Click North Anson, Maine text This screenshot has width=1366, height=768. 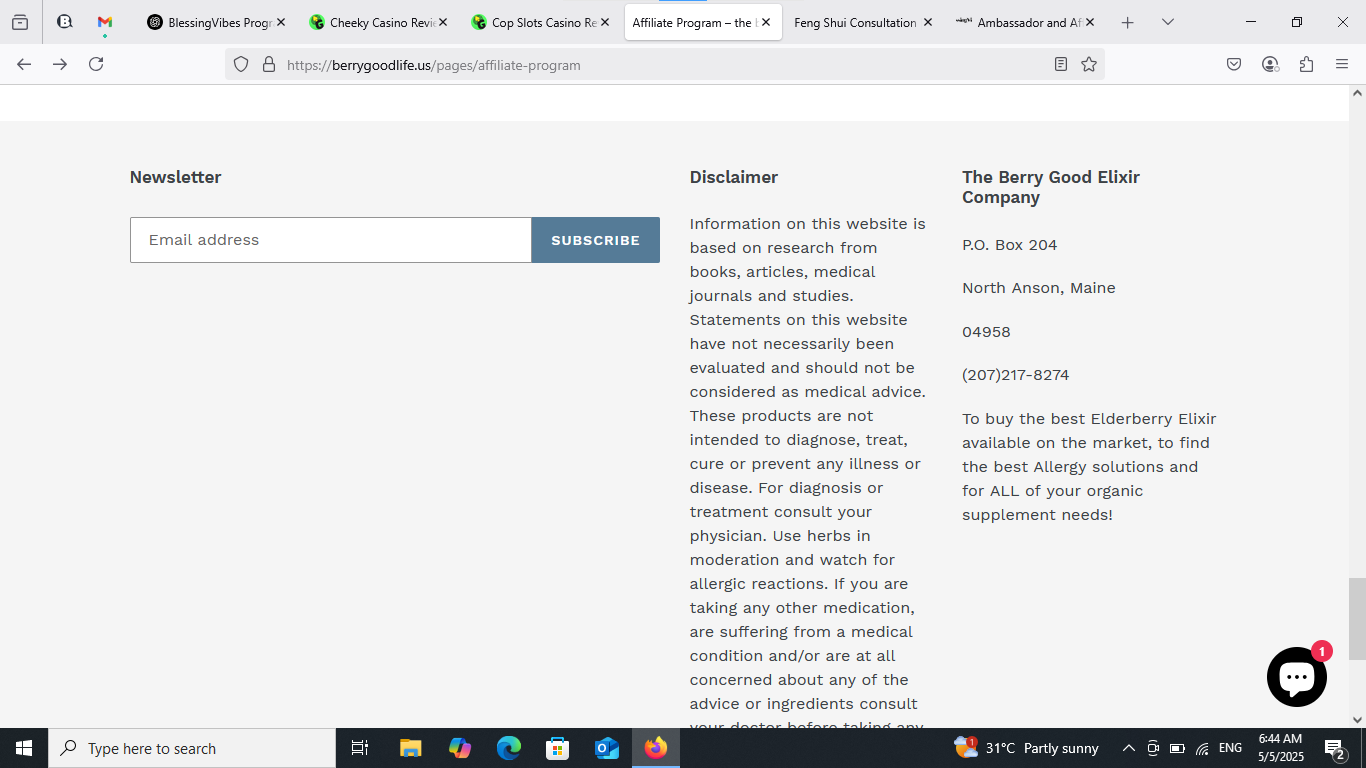click(1038, 288)
